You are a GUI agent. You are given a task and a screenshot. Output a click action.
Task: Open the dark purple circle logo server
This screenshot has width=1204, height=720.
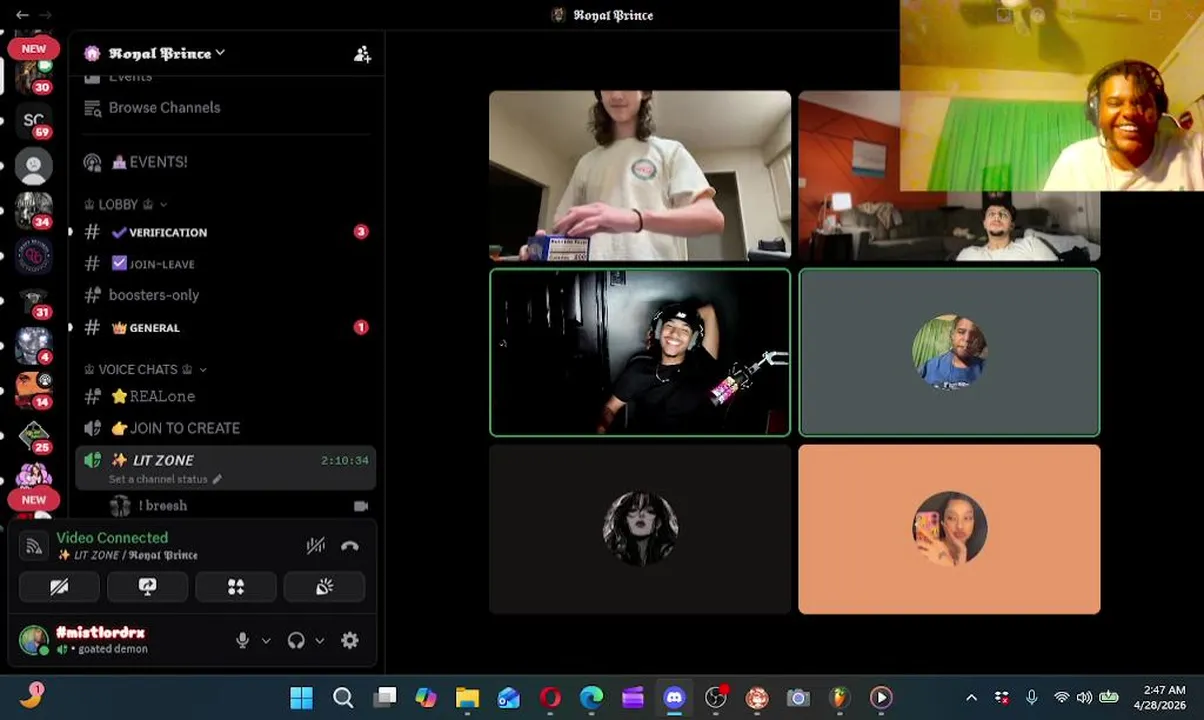click(x=34, y=256)
